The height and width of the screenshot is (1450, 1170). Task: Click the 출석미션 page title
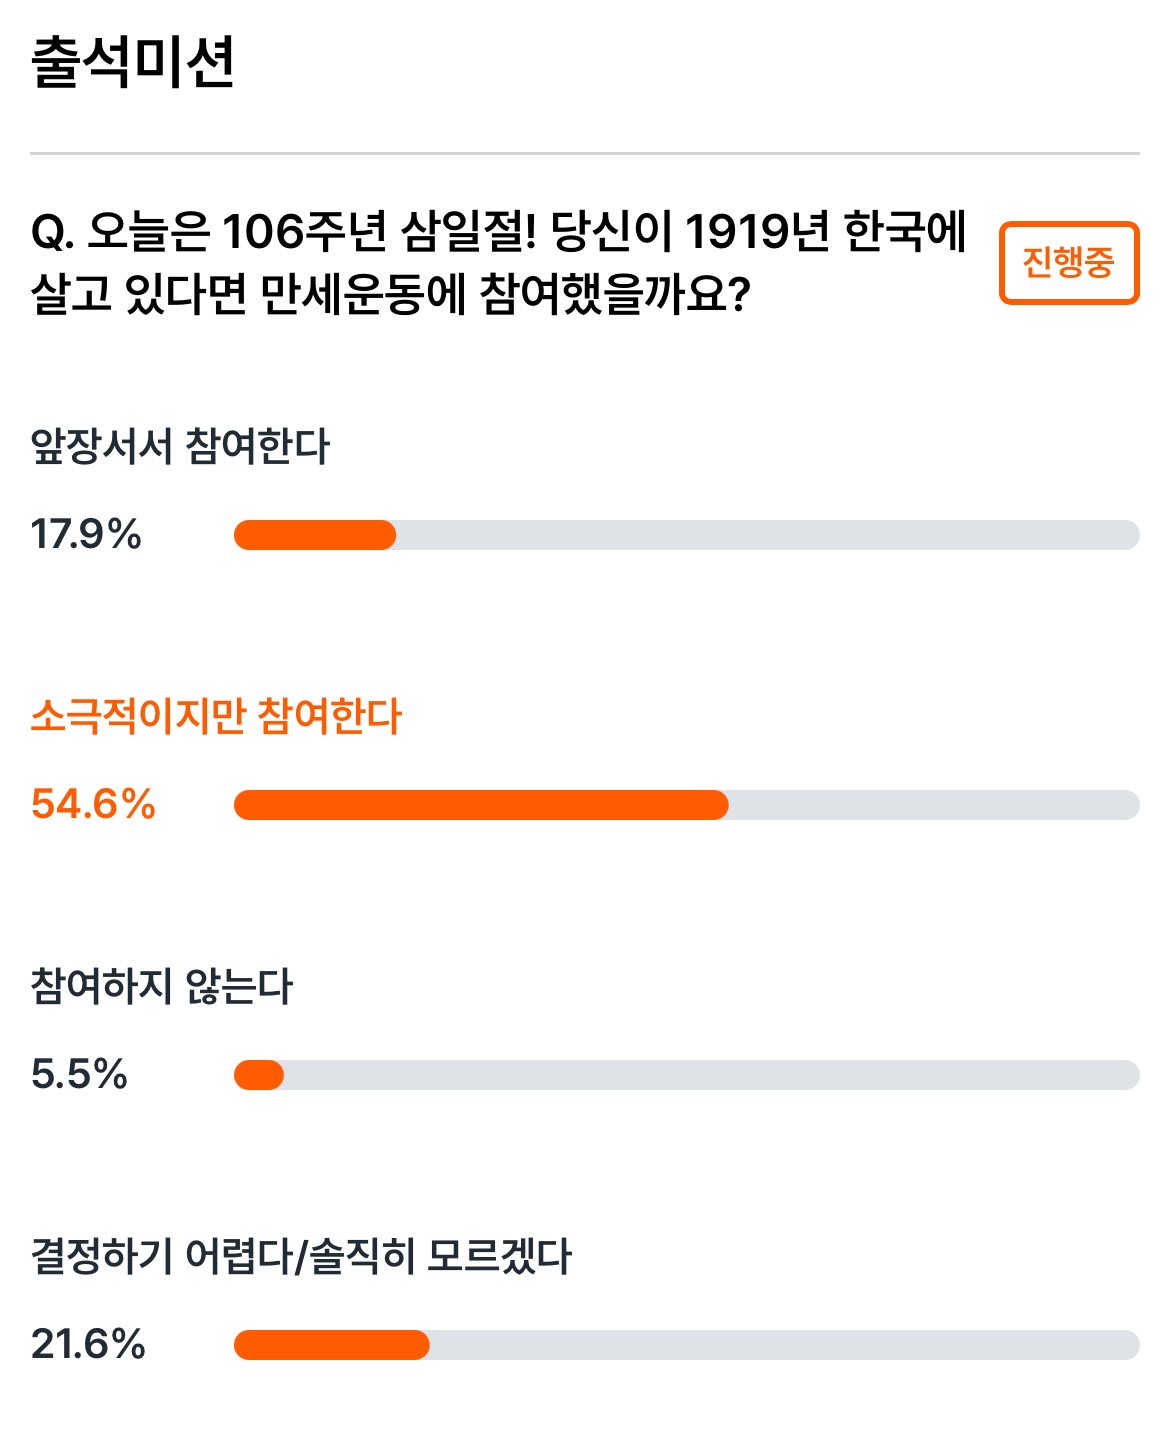click(133, 62)
